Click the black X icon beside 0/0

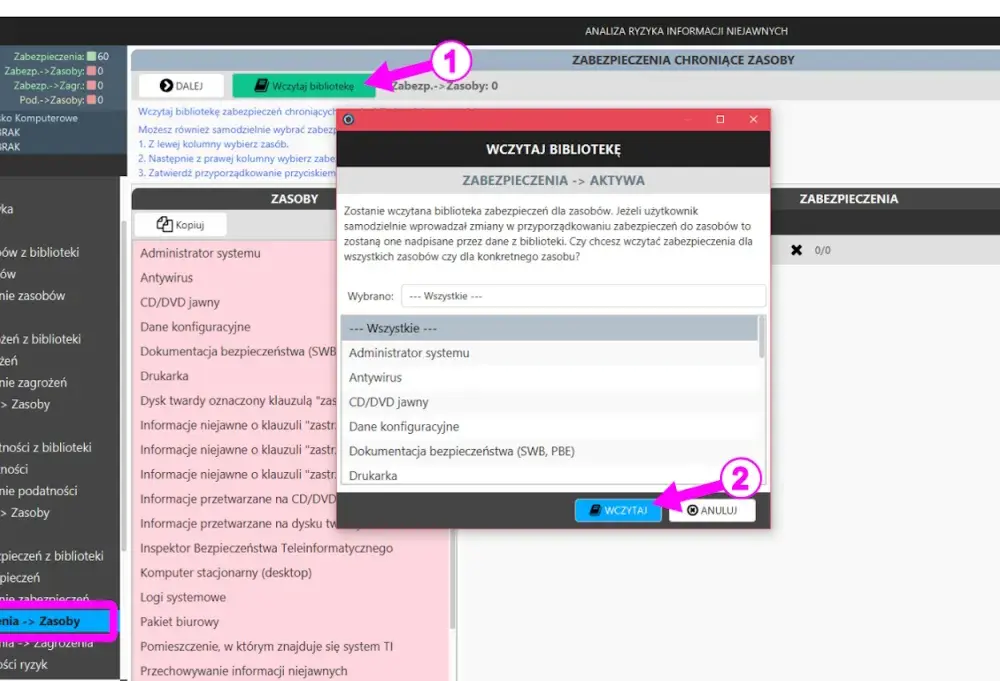pos(797,250)
